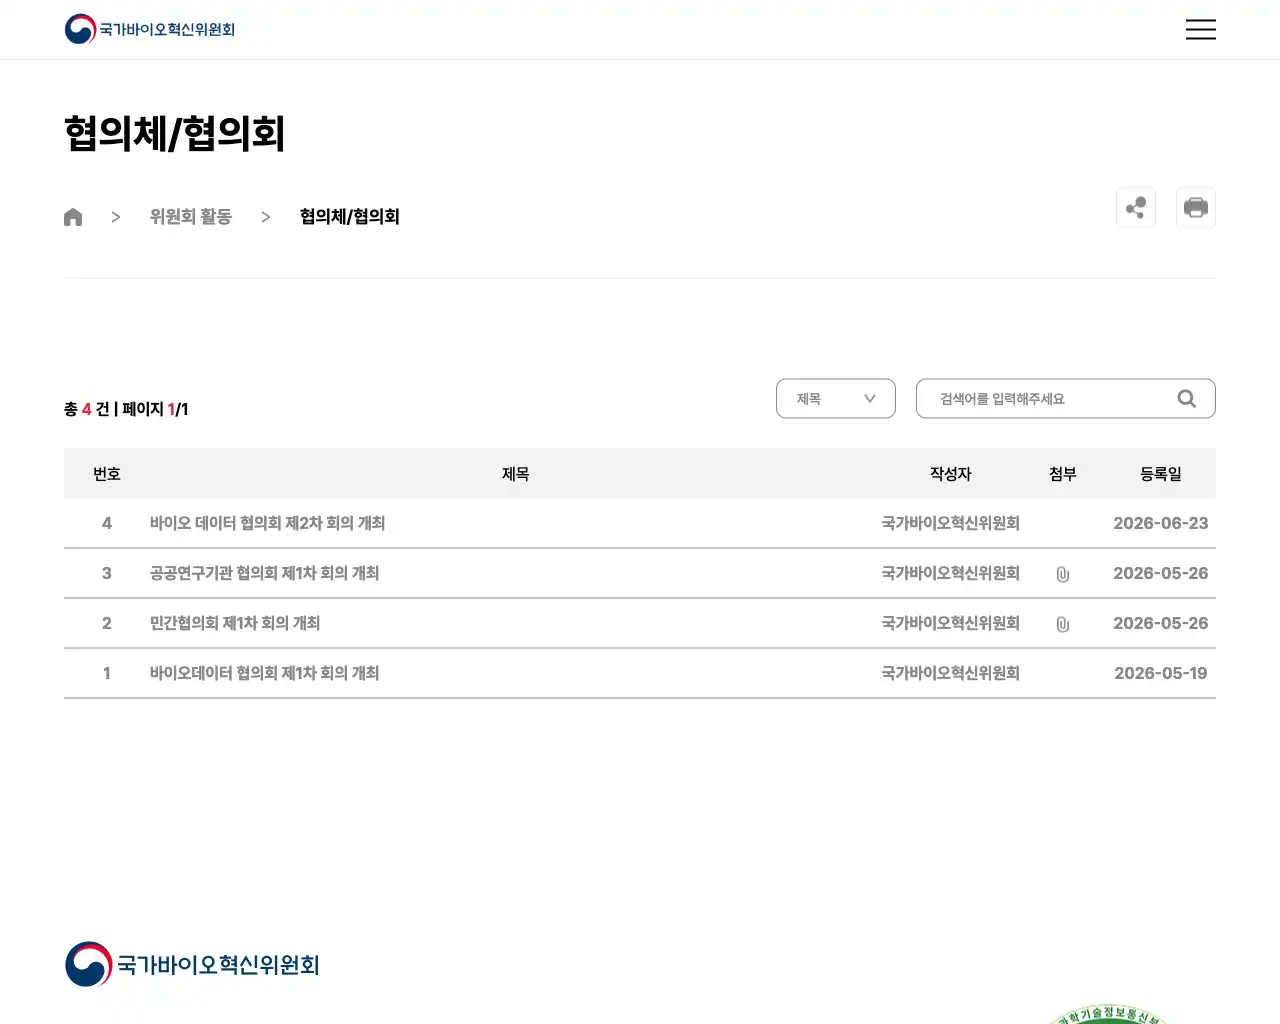Open 바이오 데이터 협의회 제2차 회의 개최
Image resolution: width=1280 pixels, height=1024 pixels.
coord(267,523)
